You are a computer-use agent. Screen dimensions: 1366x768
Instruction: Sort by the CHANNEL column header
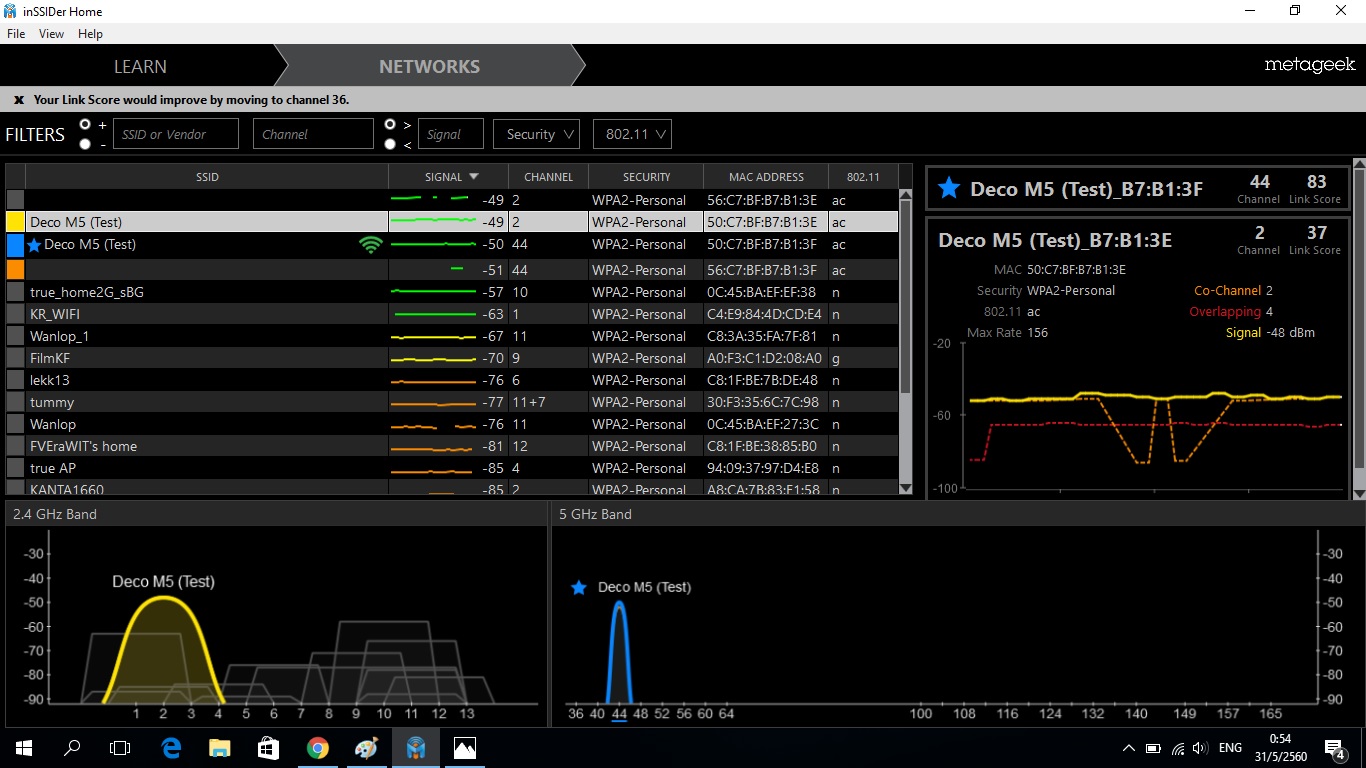(549, 177)
